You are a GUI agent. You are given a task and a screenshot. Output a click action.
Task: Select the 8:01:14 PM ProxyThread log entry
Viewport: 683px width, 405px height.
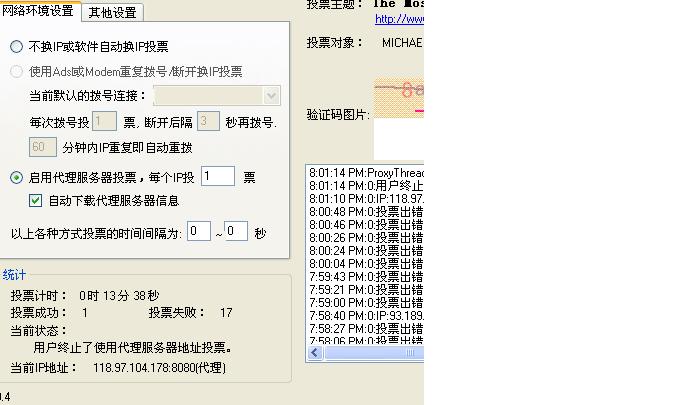(366, 172)
